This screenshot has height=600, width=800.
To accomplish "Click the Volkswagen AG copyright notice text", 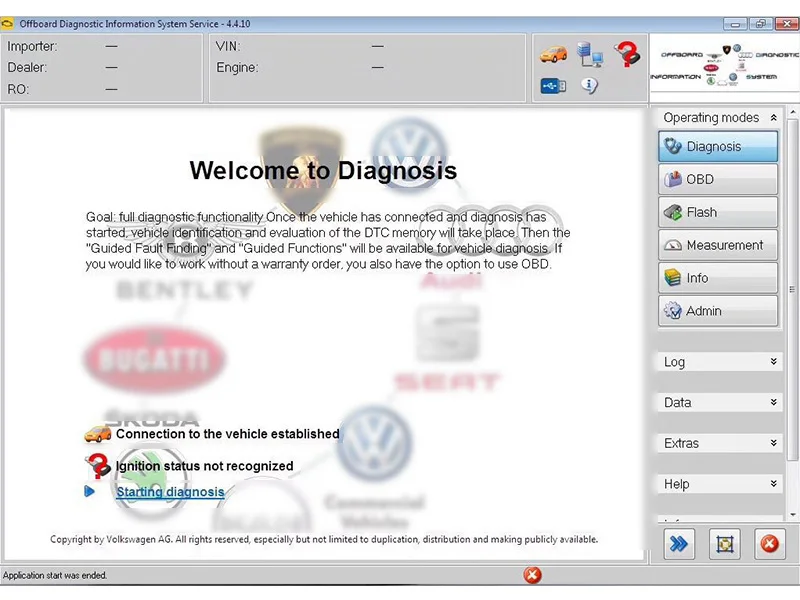I will coord(324,539).
